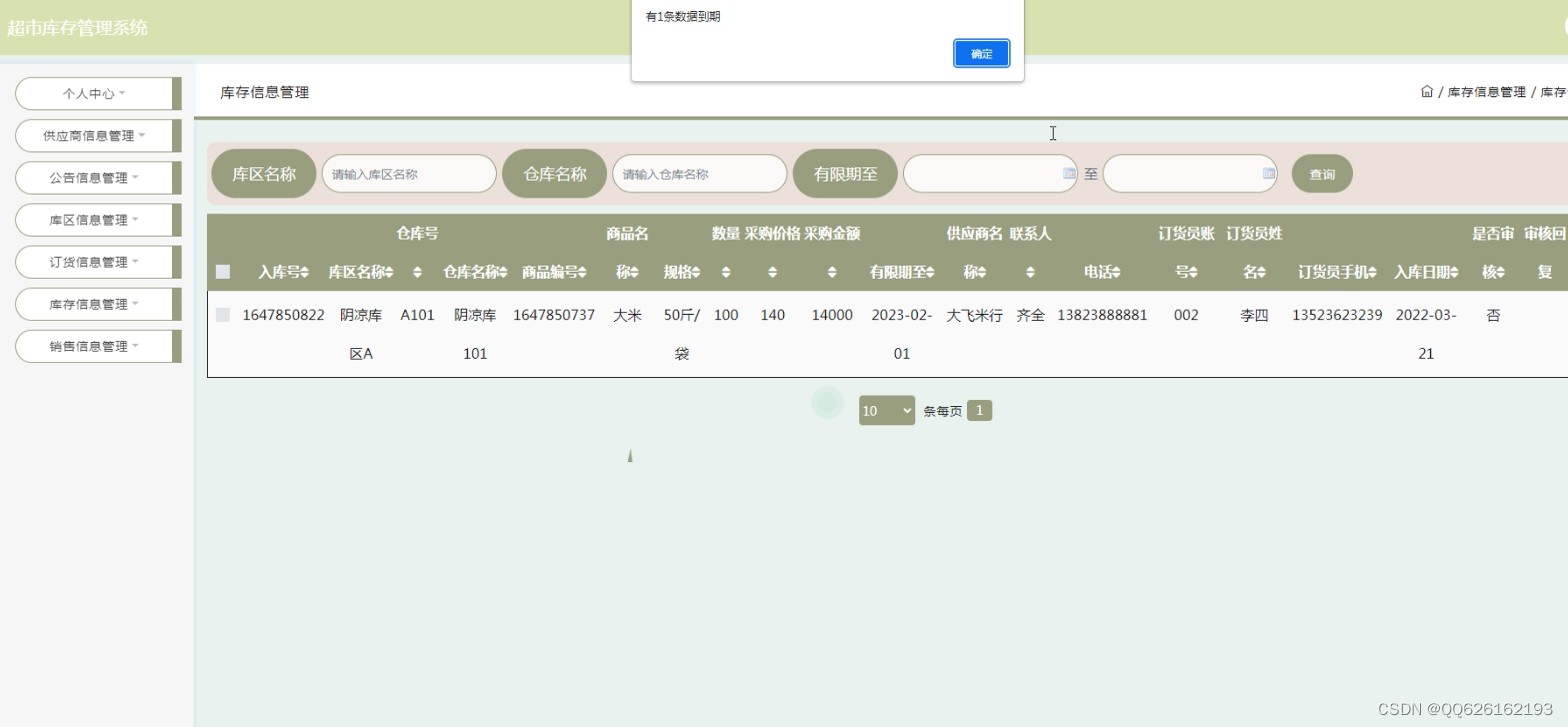Sort table by 商品名称 column
This screenshot has width=1568, height=727.
634,272
